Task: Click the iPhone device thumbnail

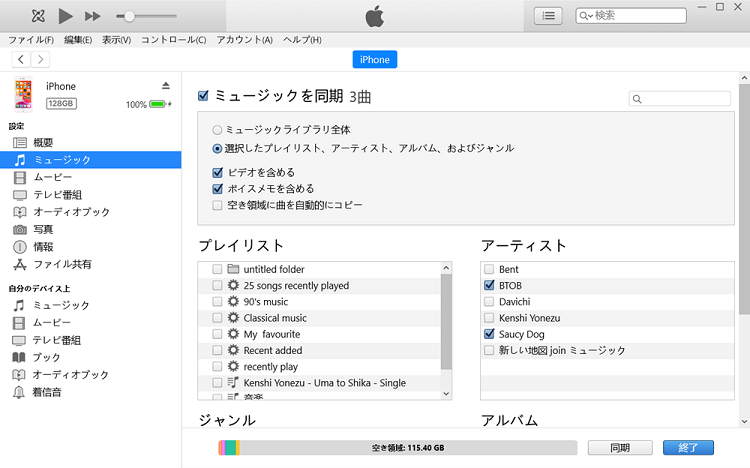Action: tap(23, 94)
